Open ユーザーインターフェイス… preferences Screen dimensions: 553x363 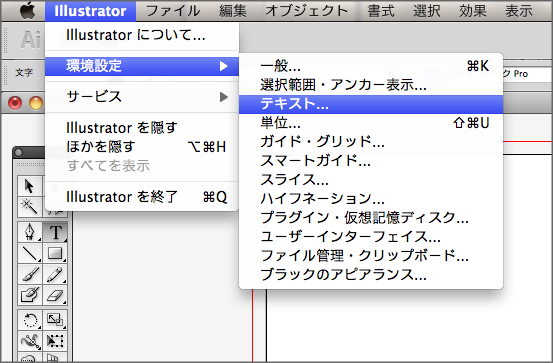[371, 237]
